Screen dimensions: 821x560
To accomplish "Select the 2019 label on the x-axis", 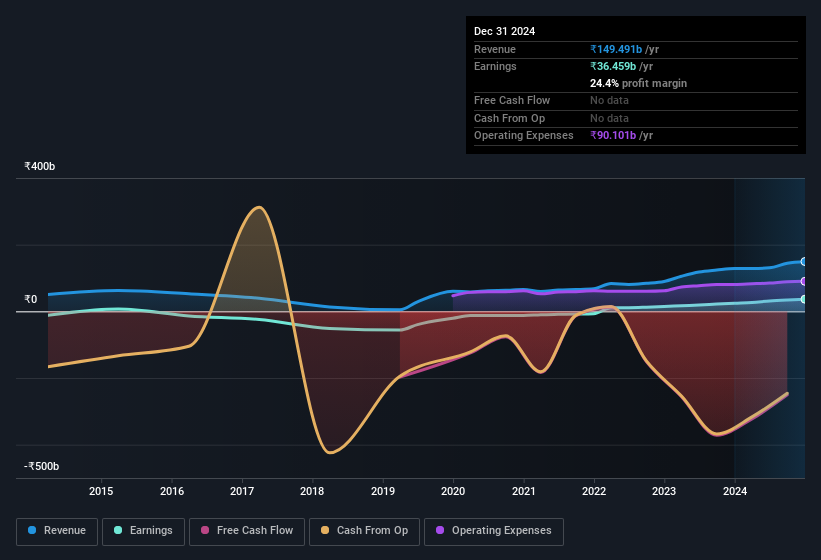I will point(383,491).
